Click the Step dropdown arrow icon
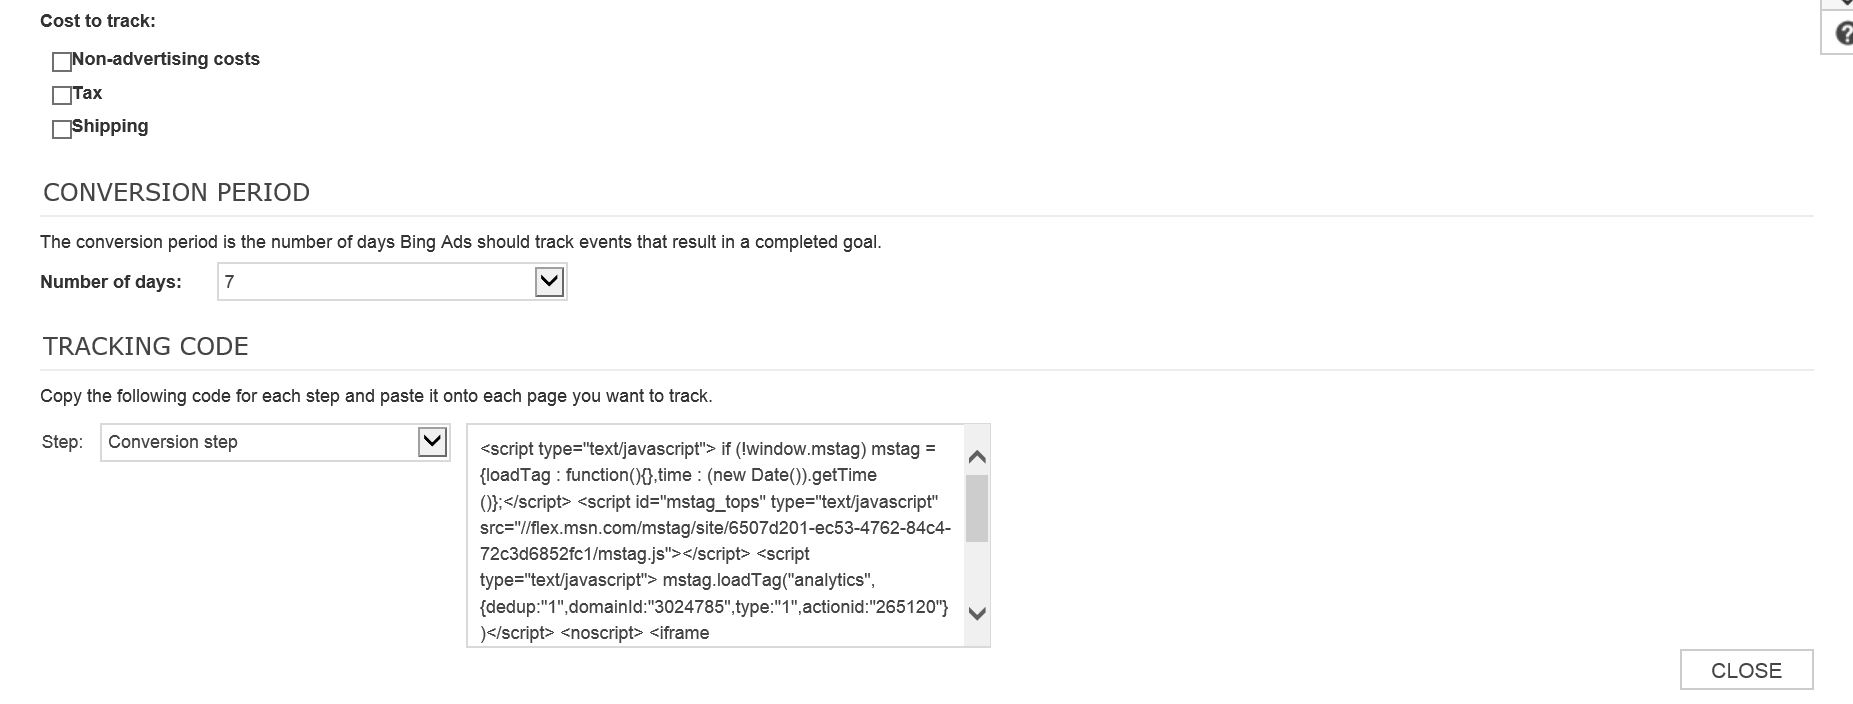This screenshot has width=1853, height=704. point(432,441)
